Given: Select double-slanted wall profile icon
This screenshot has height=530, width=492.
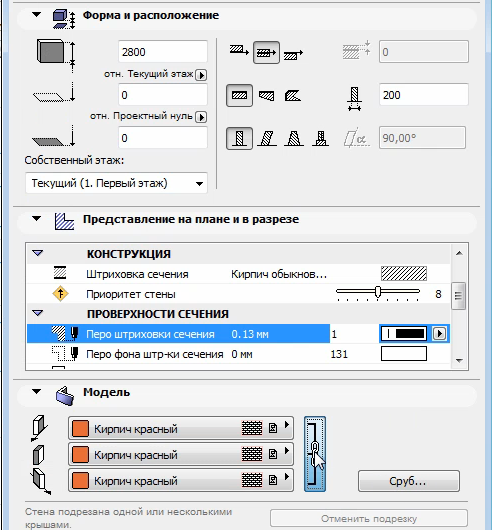Looking at the screenshot, I should click(x=294, y=138).
